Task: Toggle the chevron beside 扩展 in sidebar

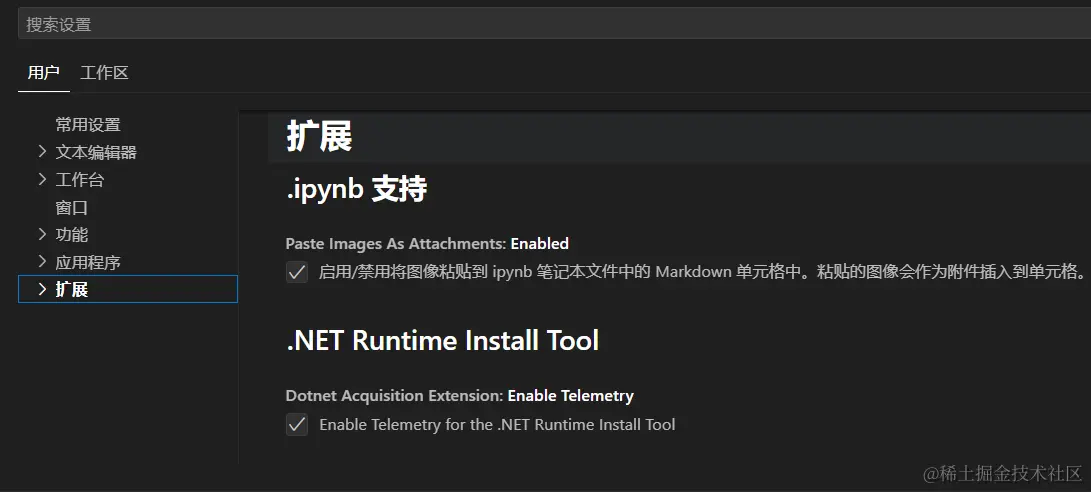Action: (42, 290)
